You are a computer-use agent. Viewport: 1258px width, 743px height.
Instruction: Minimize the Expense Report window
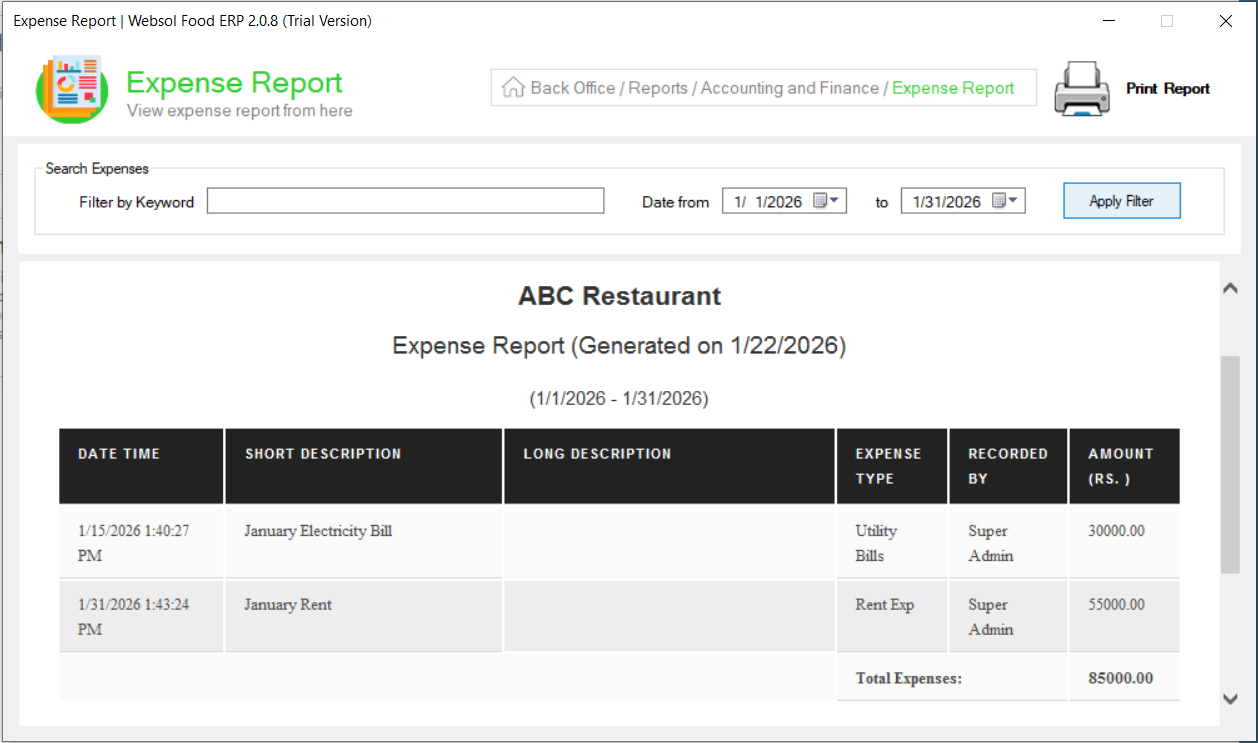[1110, 21]
